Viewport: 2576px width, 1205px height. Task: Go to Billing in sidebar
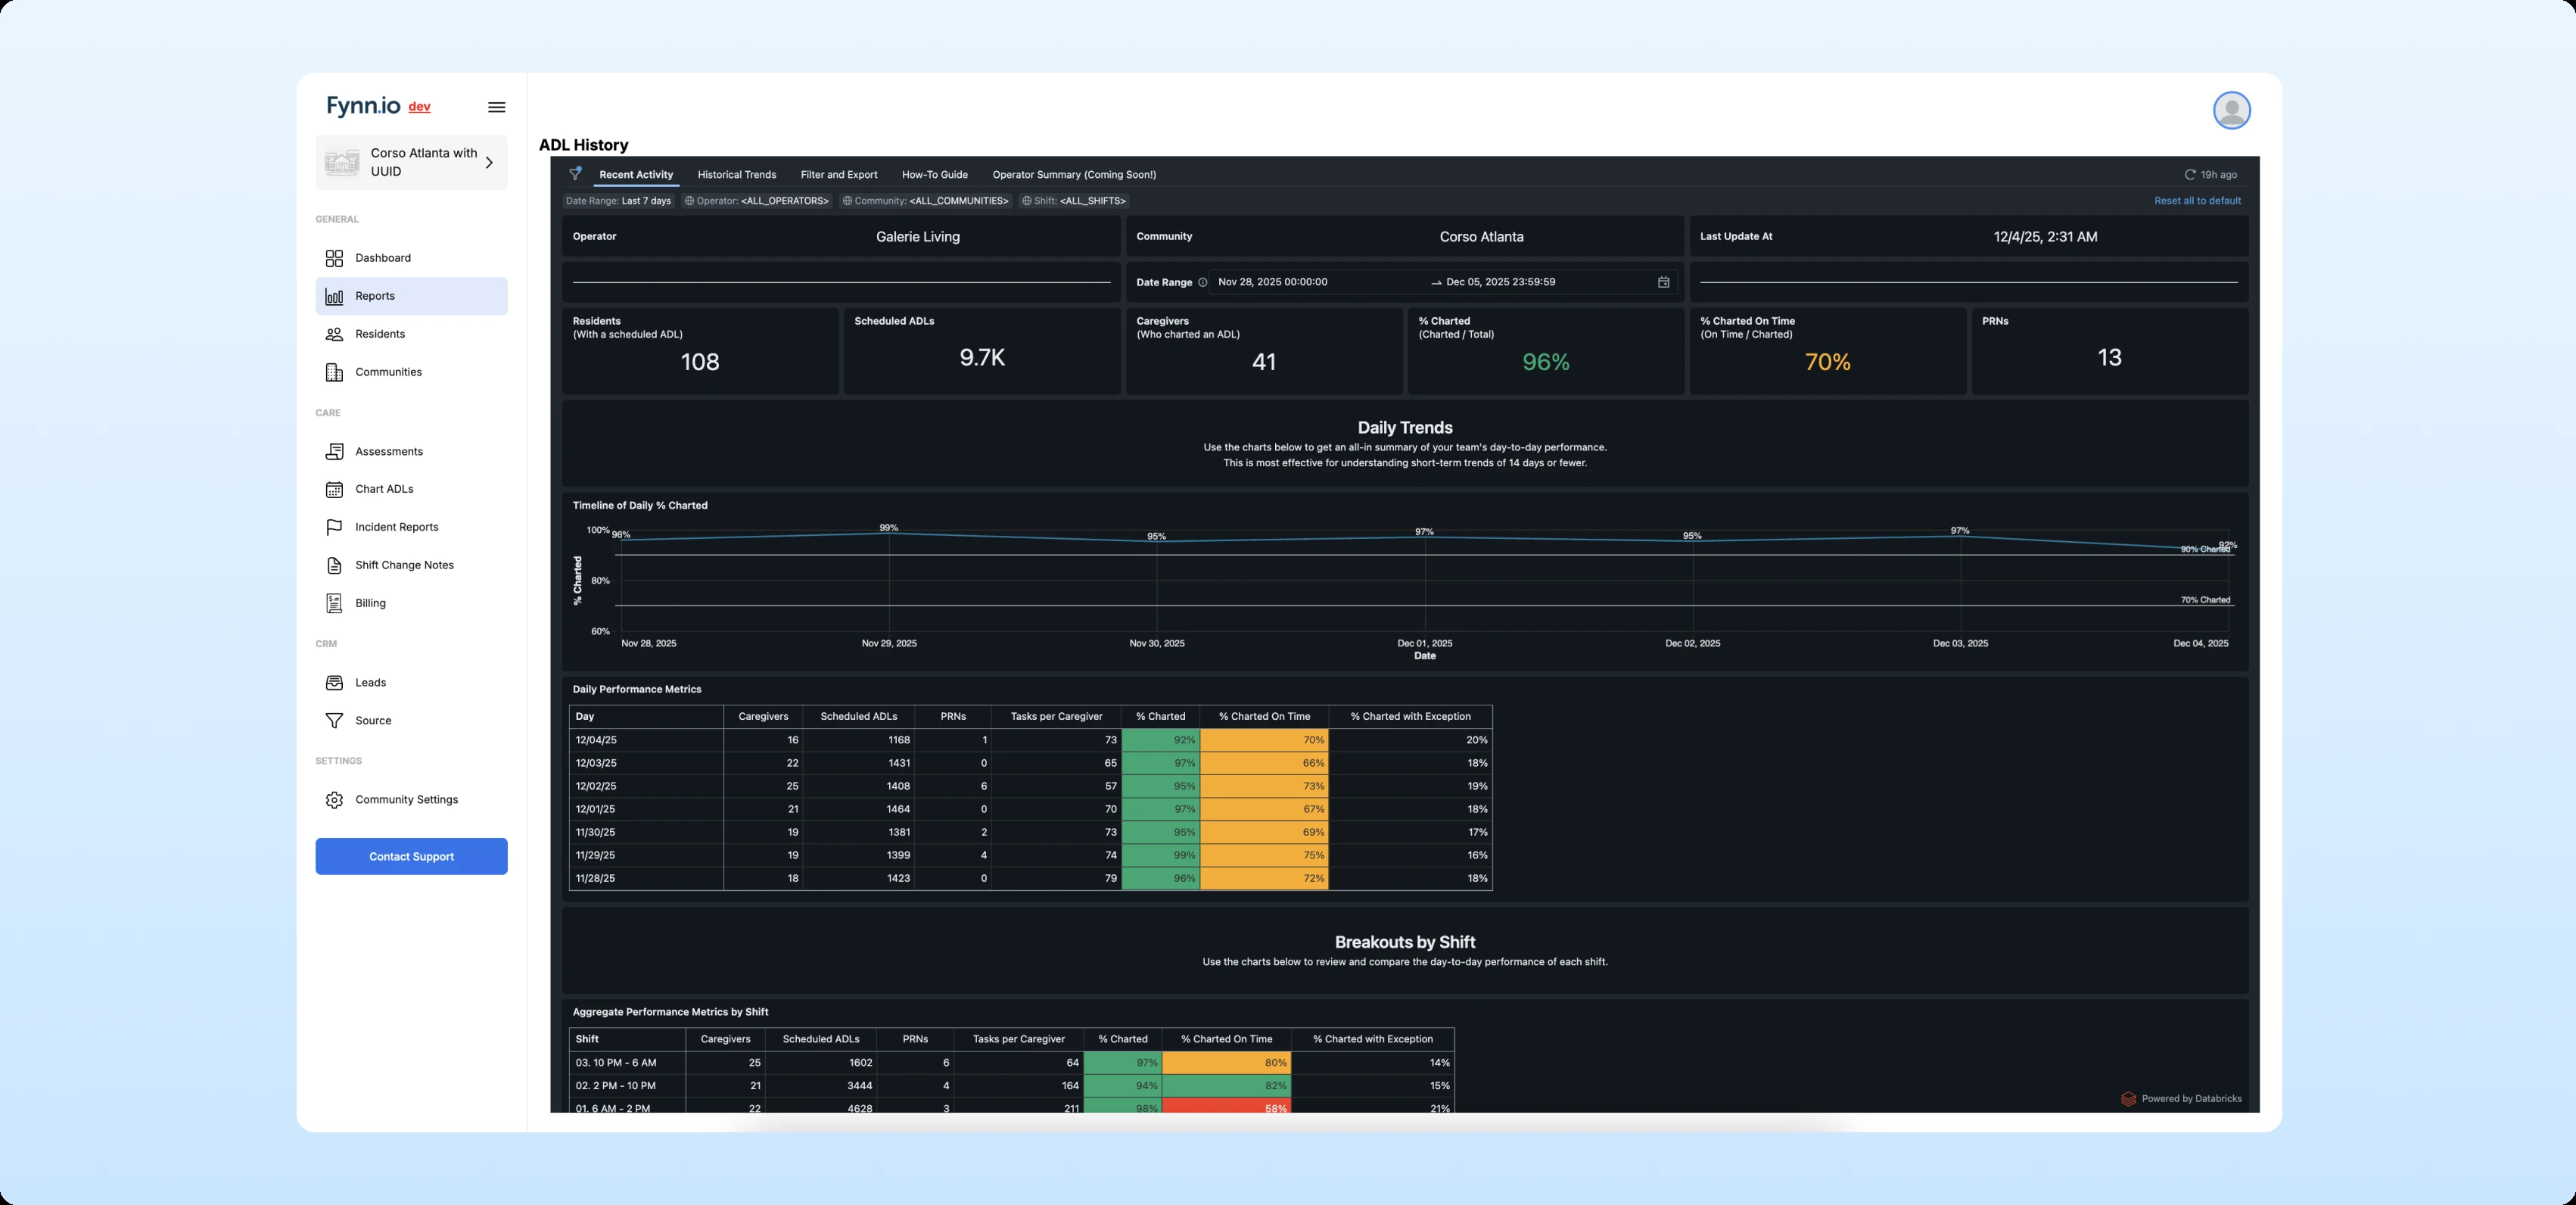[x=370, y=603]
